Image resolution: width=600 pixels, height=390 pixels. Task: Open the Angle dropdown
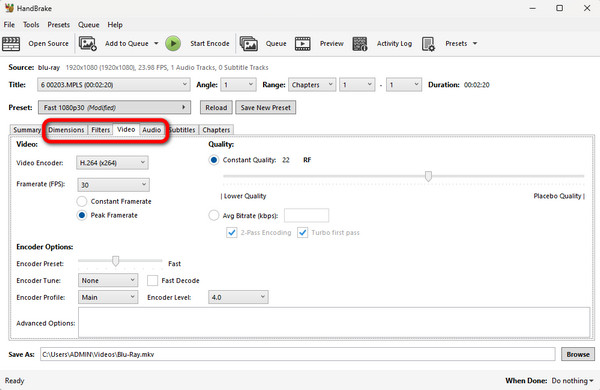238,85
